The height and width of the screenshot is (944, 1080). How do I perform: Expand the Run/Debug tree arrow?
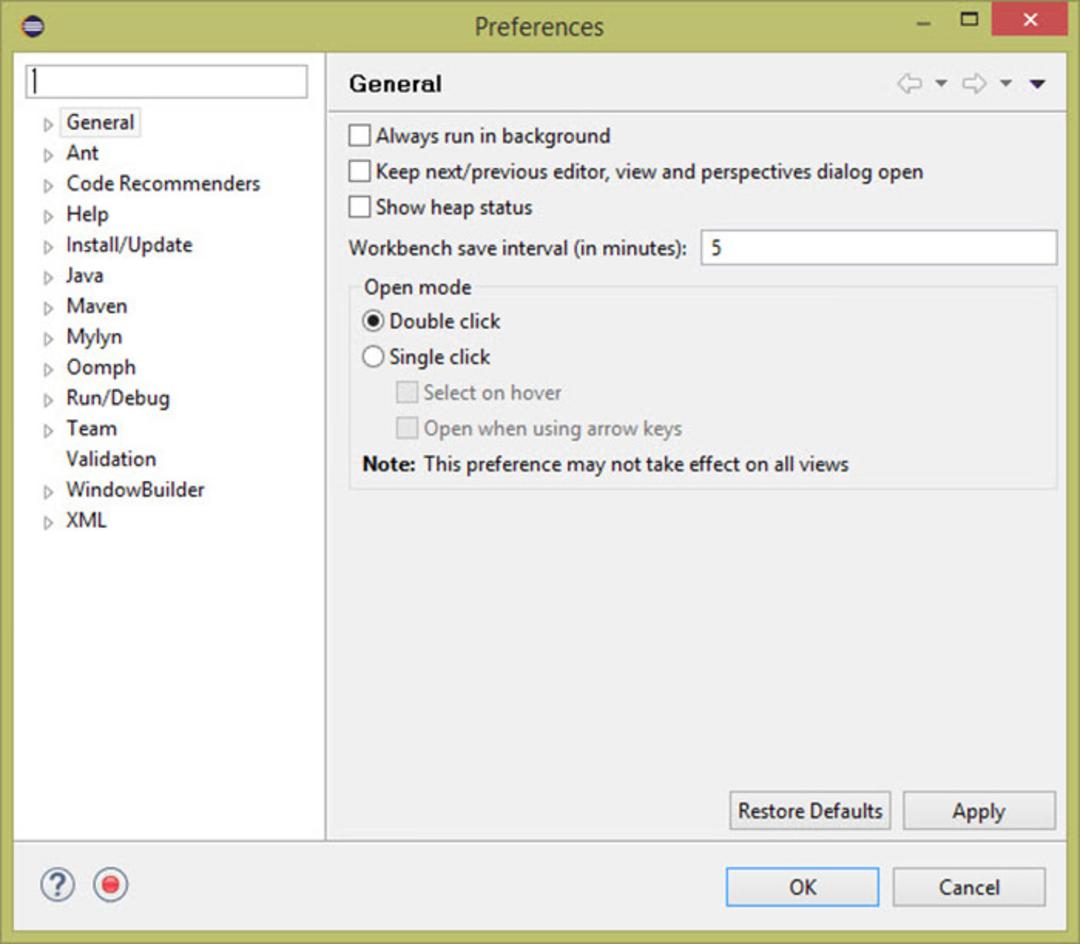click(x=48, y=400)
